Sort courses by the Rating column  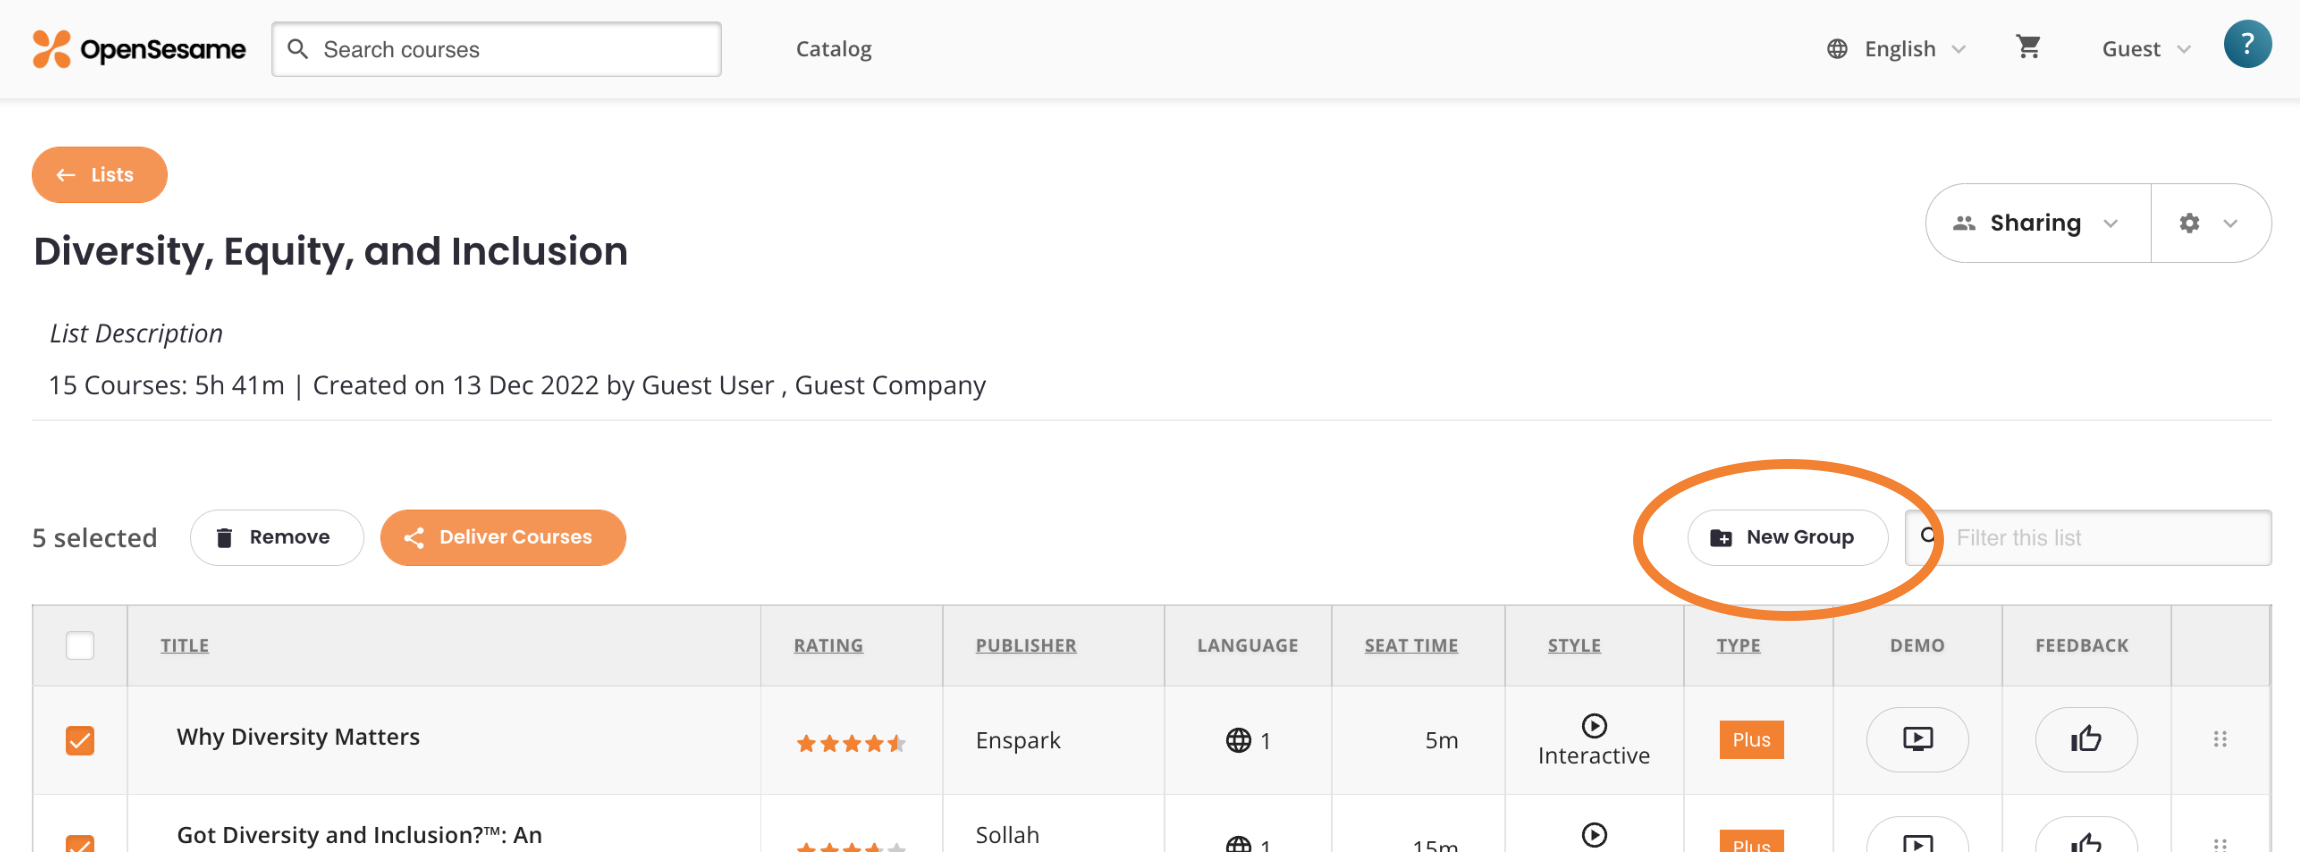(x=827, y=645)
